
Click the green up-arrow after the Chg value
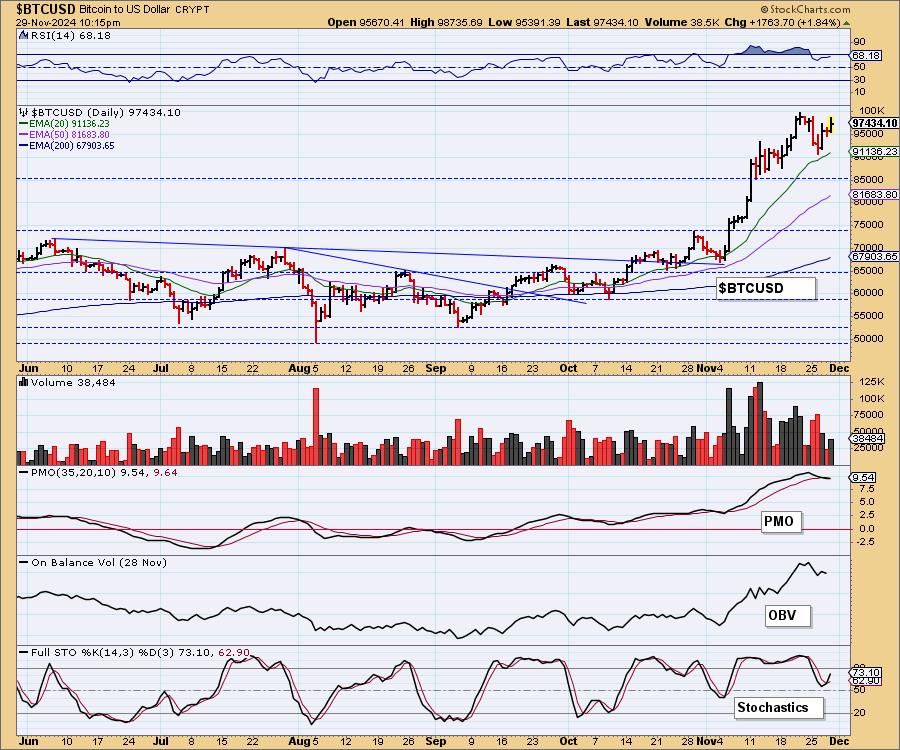tap(847, 23)
